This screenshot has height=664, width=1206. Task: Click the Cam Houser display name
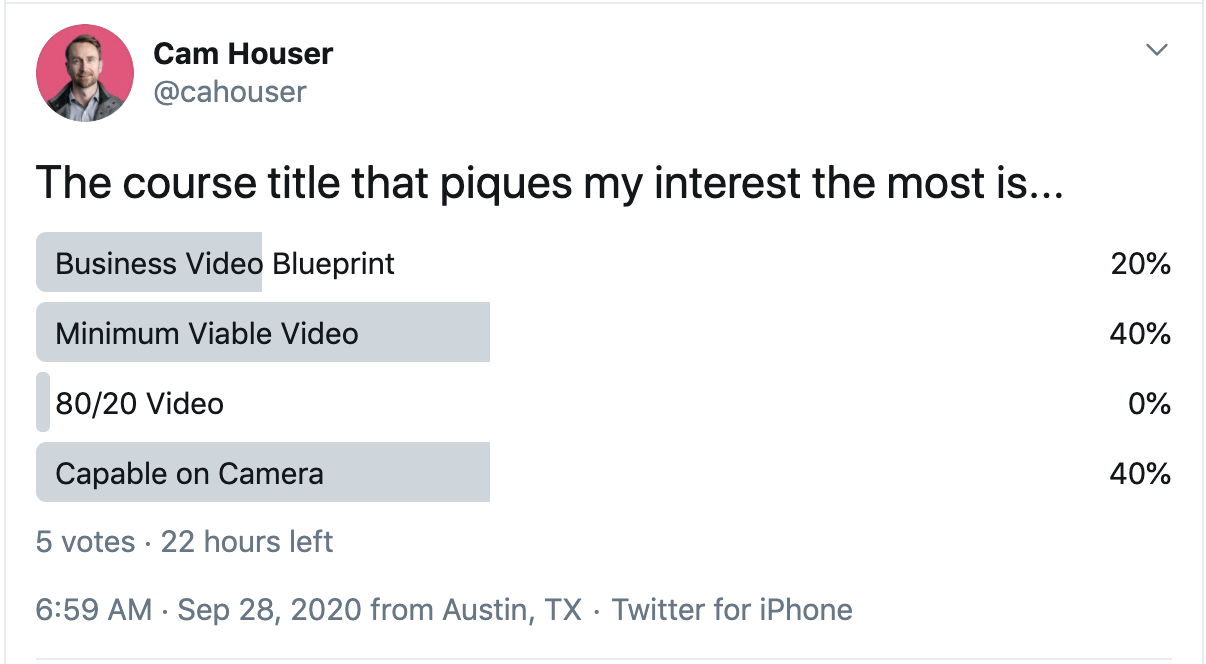(243, 54)
